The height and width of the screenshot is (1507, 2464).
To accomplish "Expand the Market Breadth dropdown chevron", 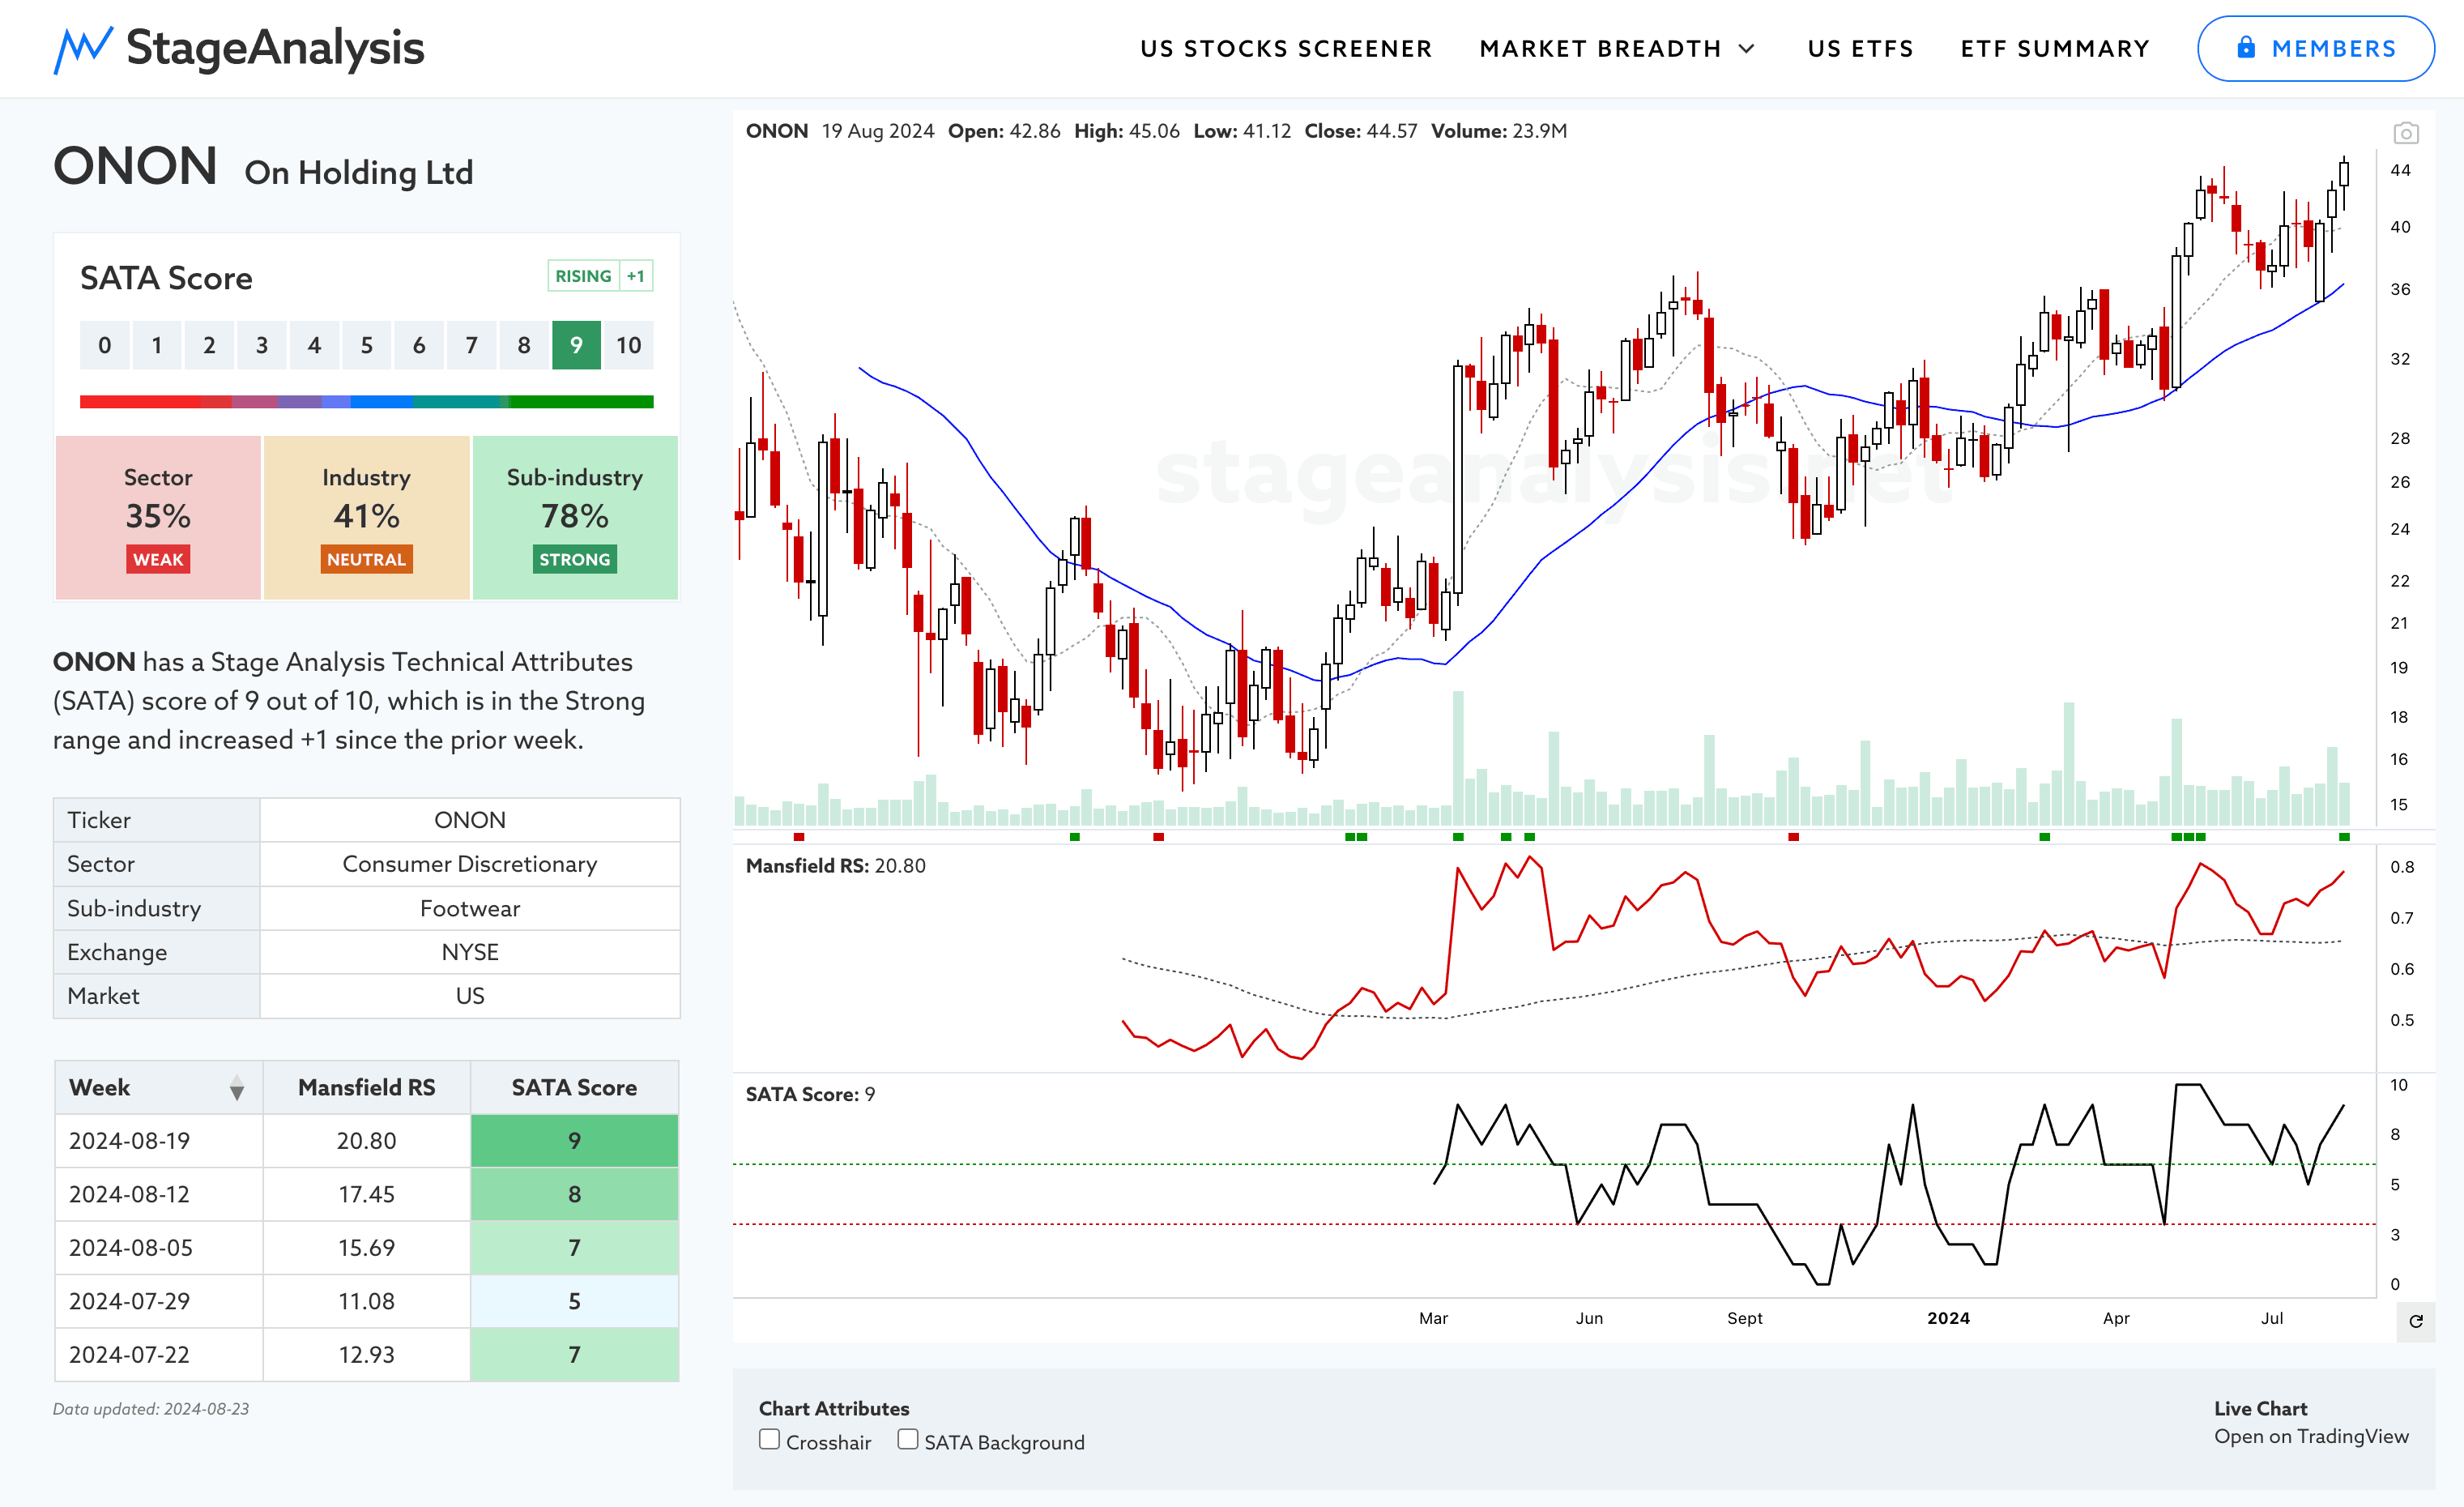I will pyautogui.click(x=1747, y=49).
